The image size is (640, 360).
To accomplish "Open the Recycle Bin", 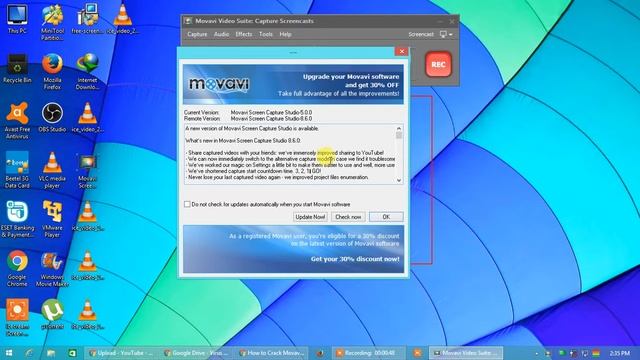I will (x=17, y=68).
